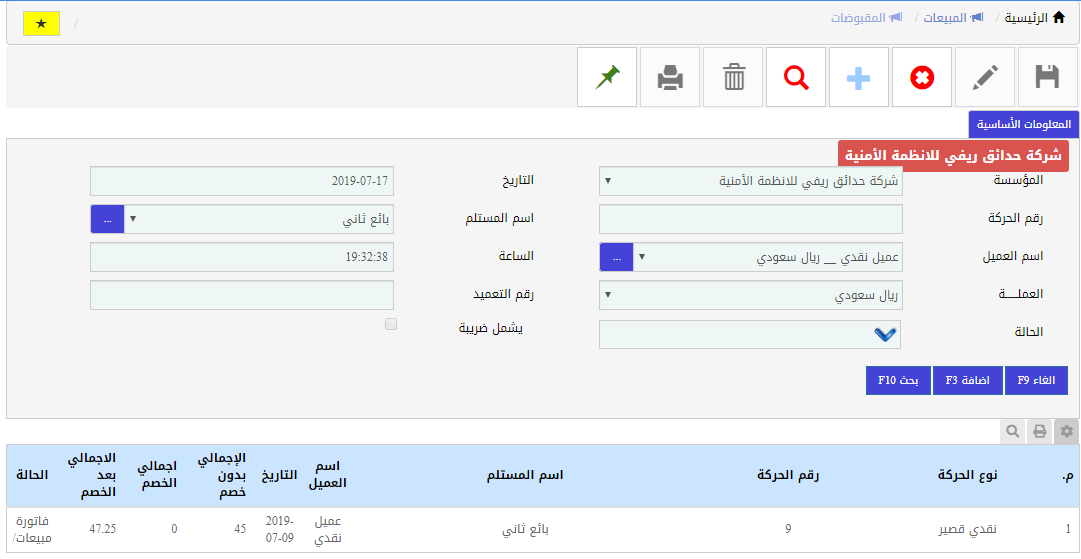Go to المبيعات in the breadcrumb
Screen dimensions: 1081x559
coord(950,18)
